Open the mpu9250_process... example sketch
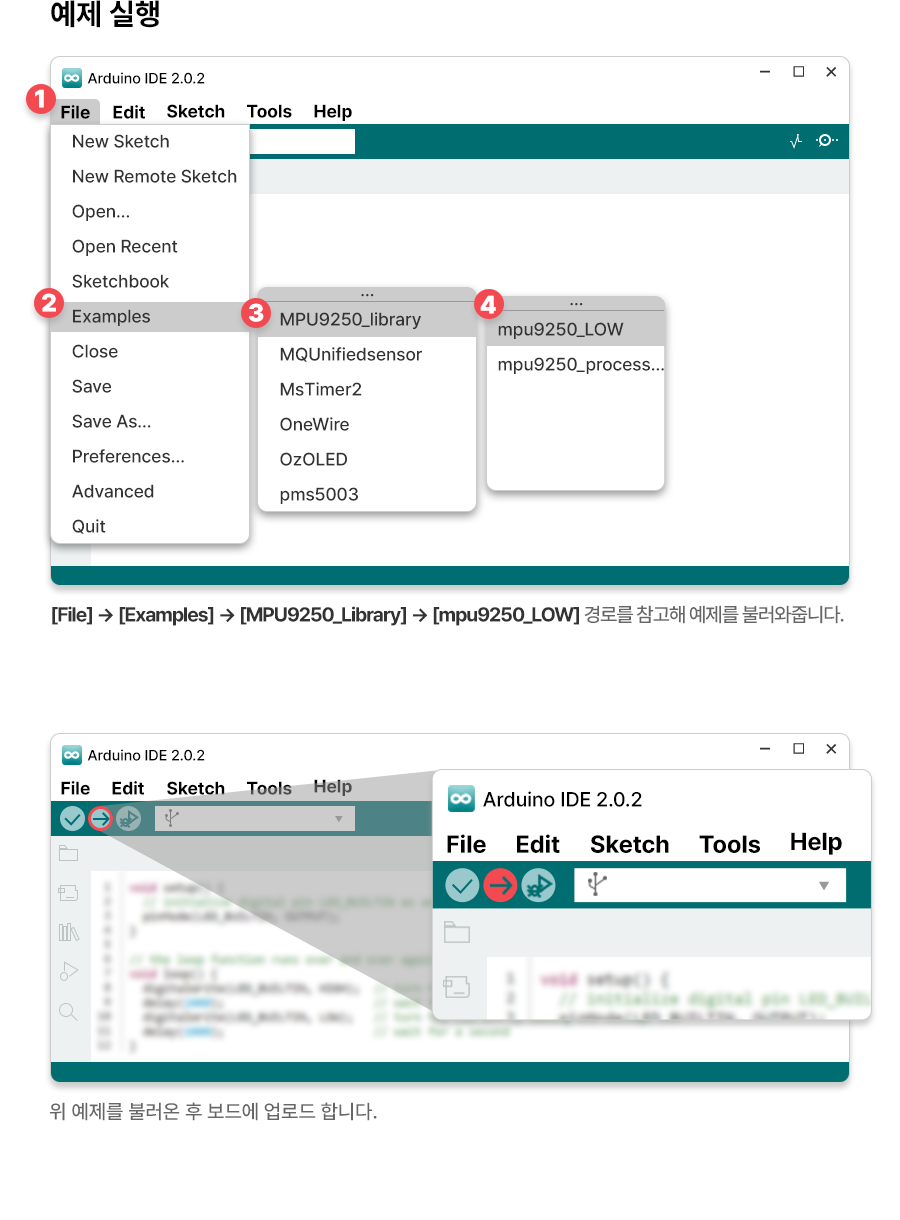Image resolution: width=900 pixels, height=1220 pixels. [580, 365]
